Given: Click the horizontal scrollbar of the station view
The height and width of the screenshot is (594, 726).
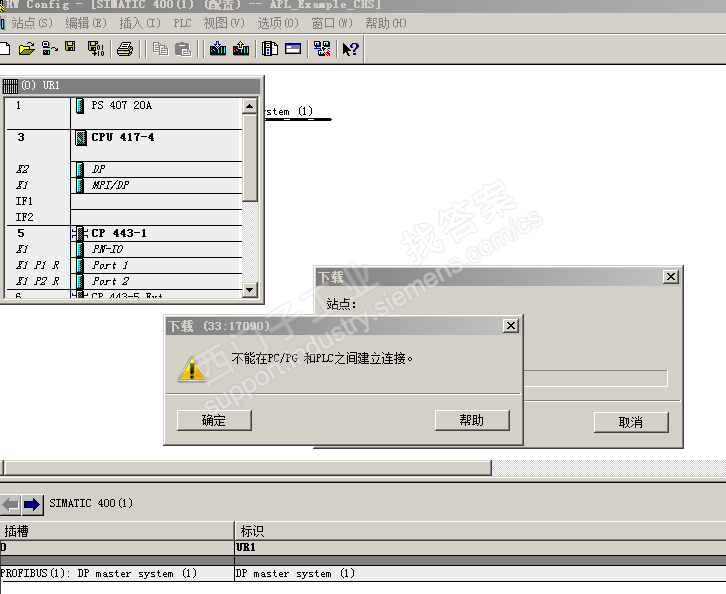Looking at the screenshot, I should pyautogui.click(x=247, y=468).
